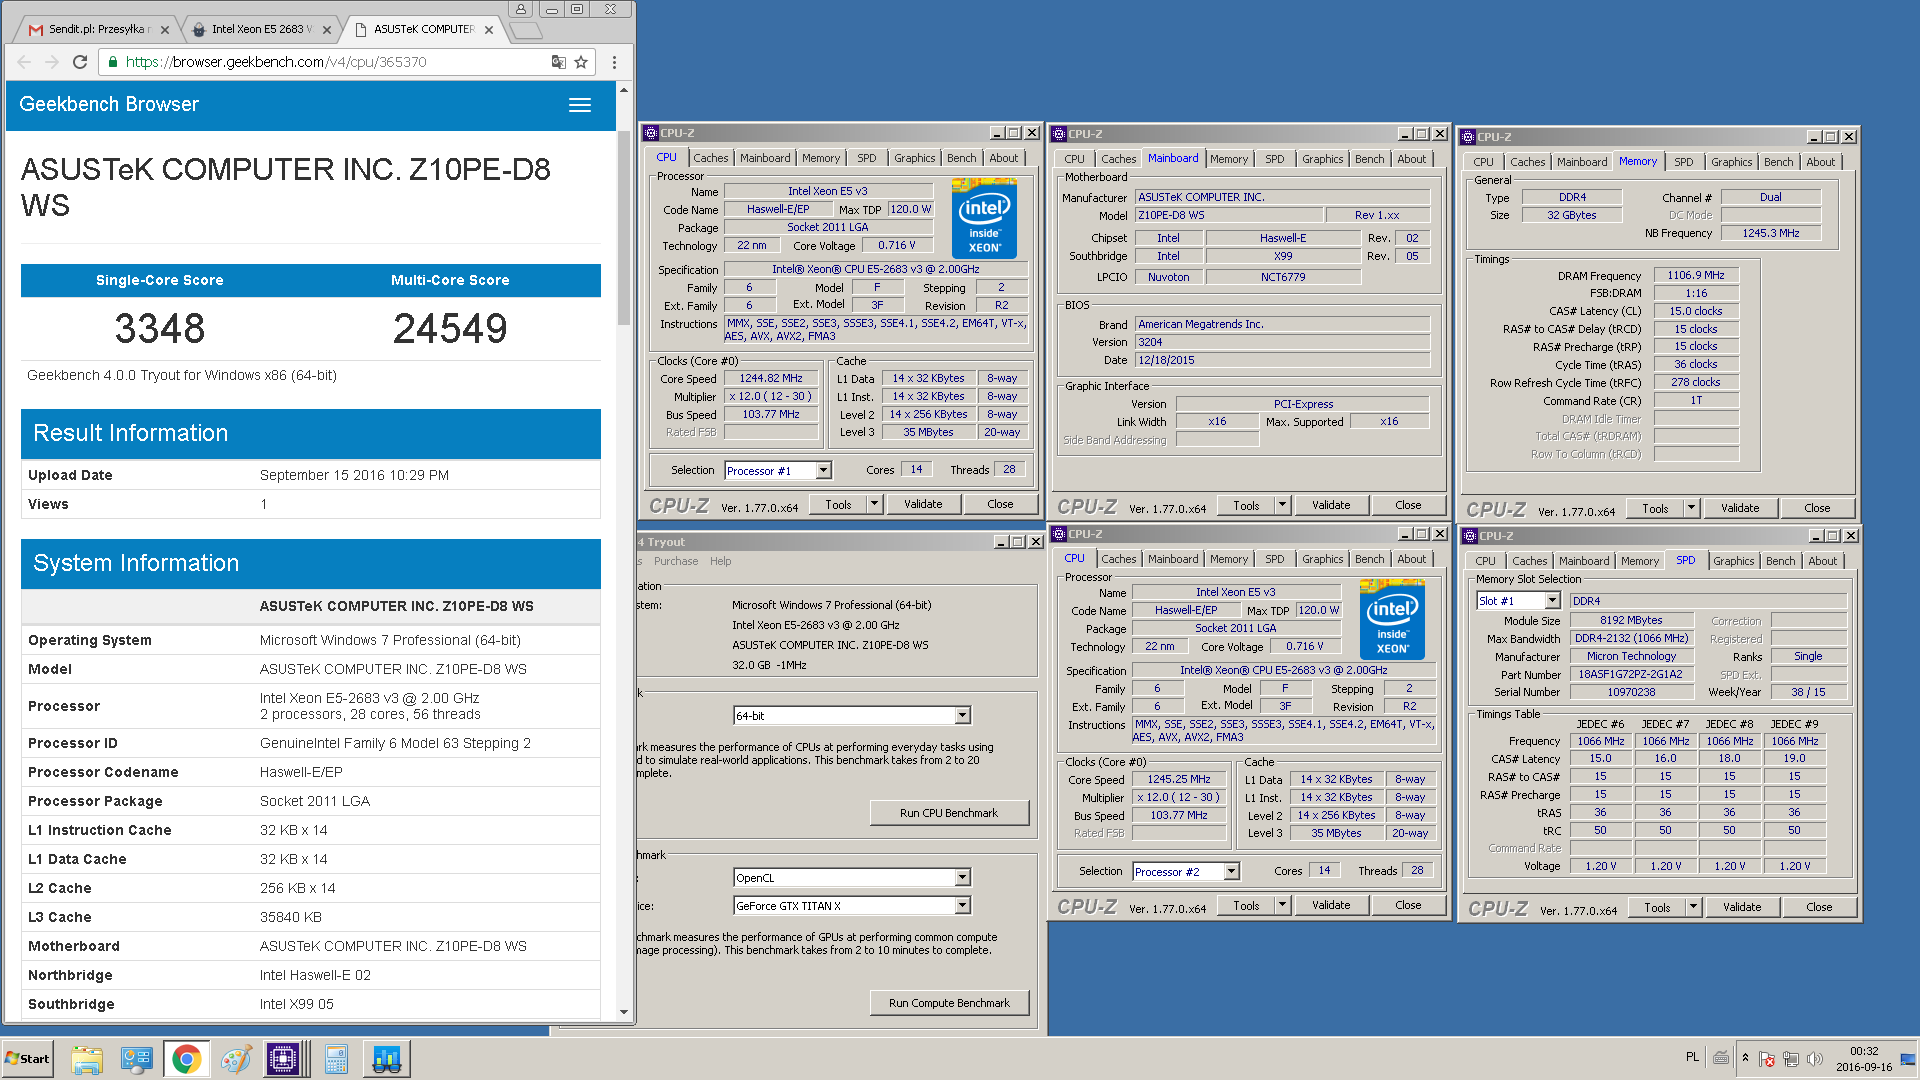1920x1080 pixels.
Task: Click Close button in Memory CPU-Z window
Action: pyautogui.click(x=1817, y=508)
